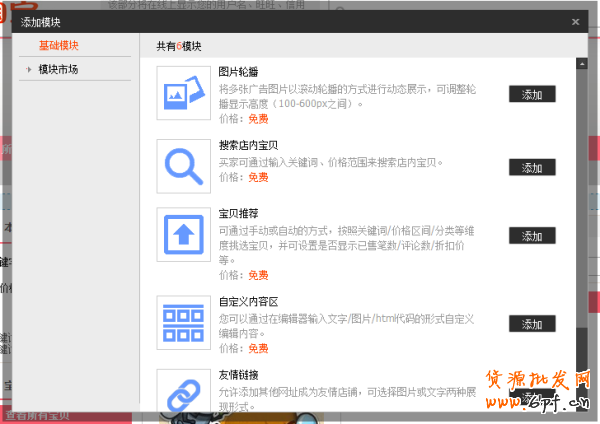600x424 pixels.
Task: Select the 友情链接 module title
Action: (x=239, y=373)
